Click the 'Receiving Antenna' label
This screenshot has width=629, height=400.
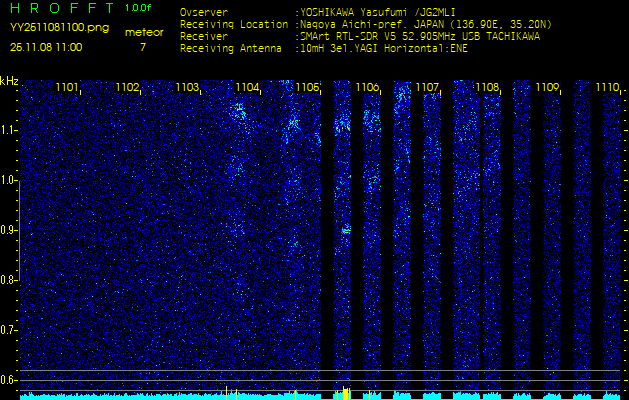(231, 49)
